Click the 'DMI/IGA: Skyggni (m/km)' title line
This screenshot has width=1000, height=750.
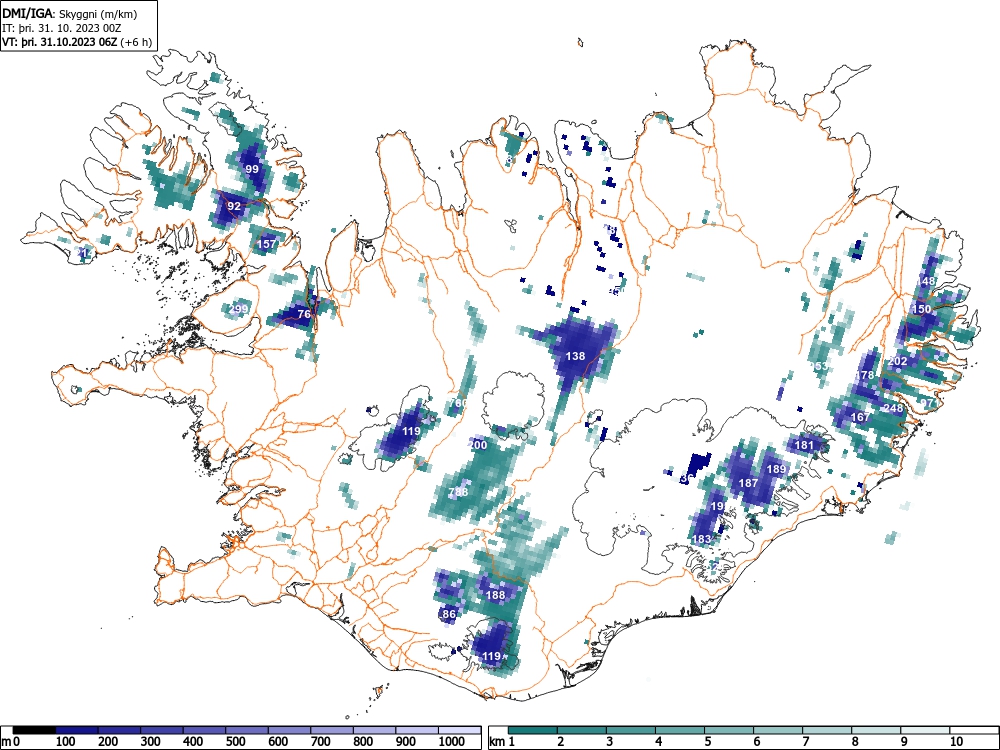click(70, 14)
